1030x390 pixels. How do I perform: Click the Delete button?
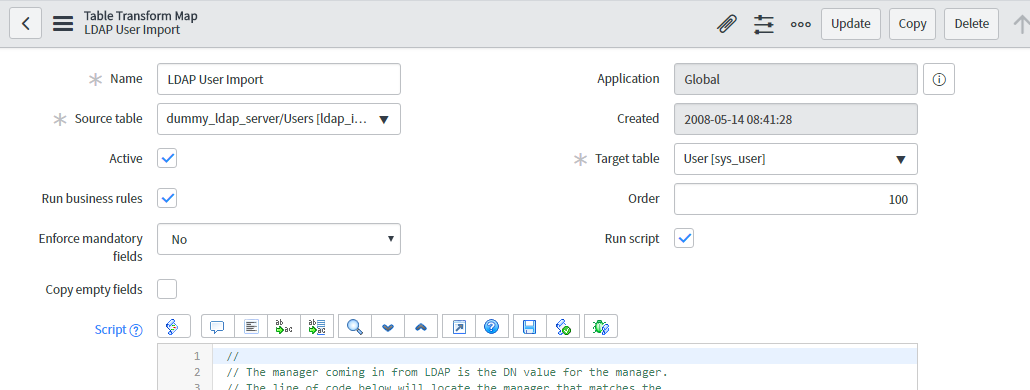[972, 24]
